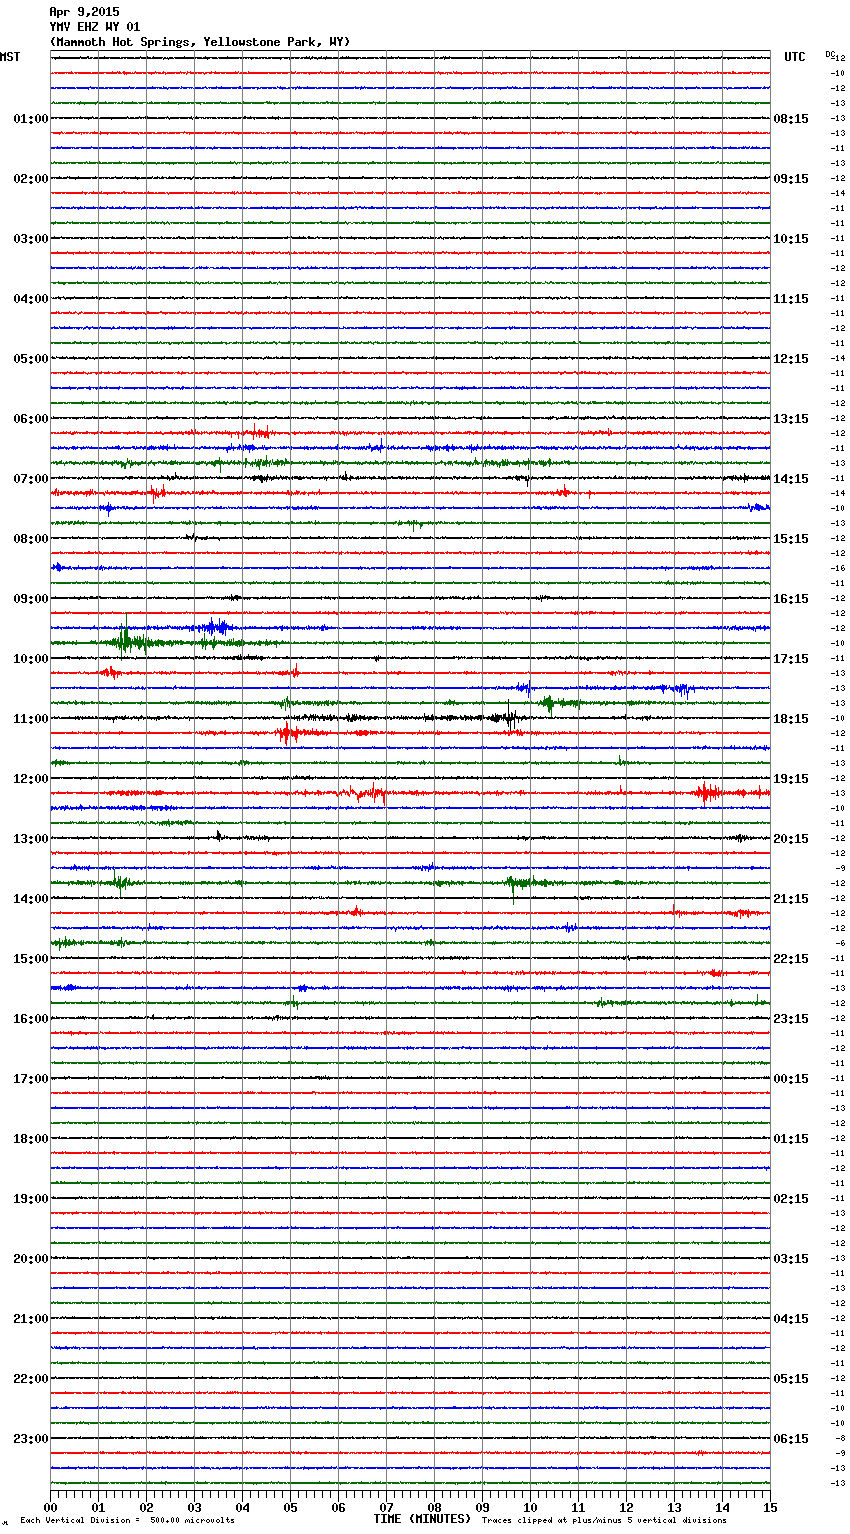Select the MST hour label "02:00"
Screen dimensions: 850x1534
click(x=31, y=179)
